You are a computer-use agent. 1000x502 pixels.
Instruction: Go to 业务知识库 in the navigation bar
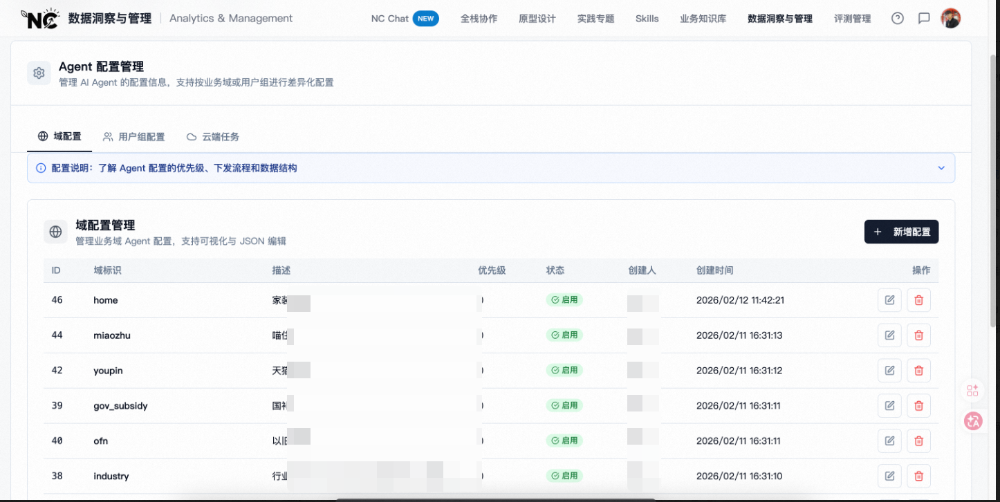point(703,19)
